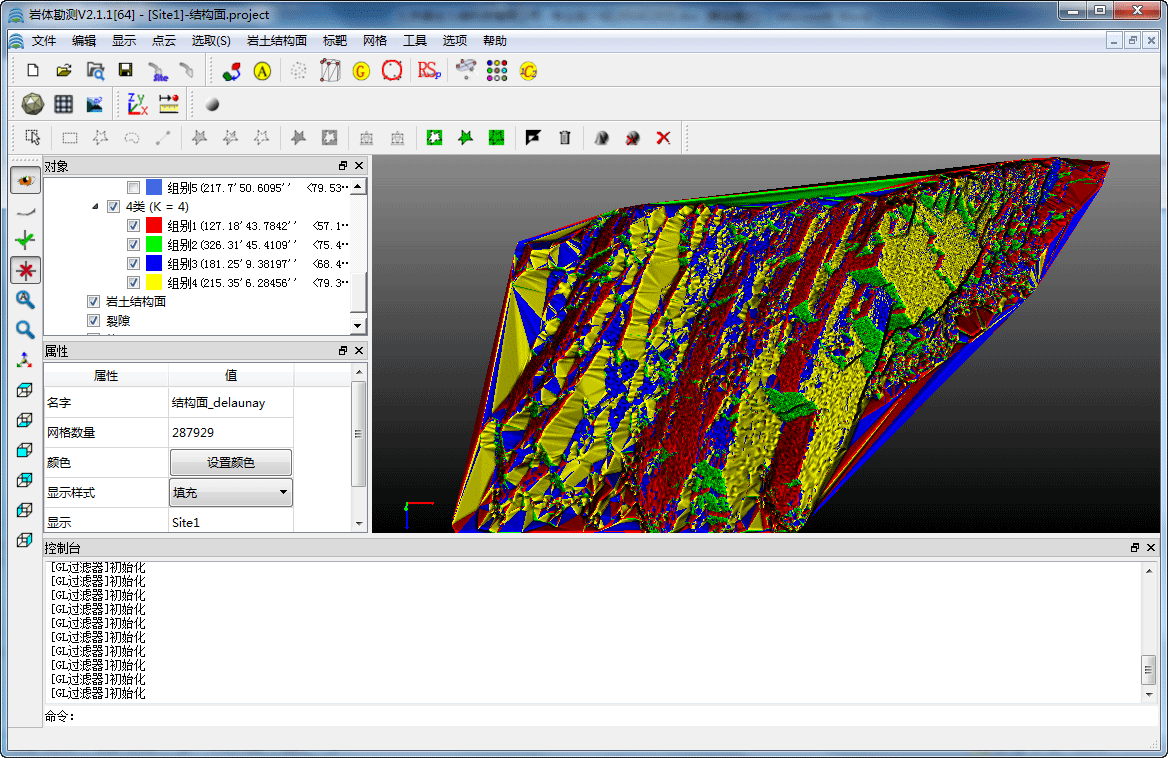The height and width of the screenshot is (758, 1168).
Task: Click the red X icon in toolbar
Action: (x=663, y=138)
